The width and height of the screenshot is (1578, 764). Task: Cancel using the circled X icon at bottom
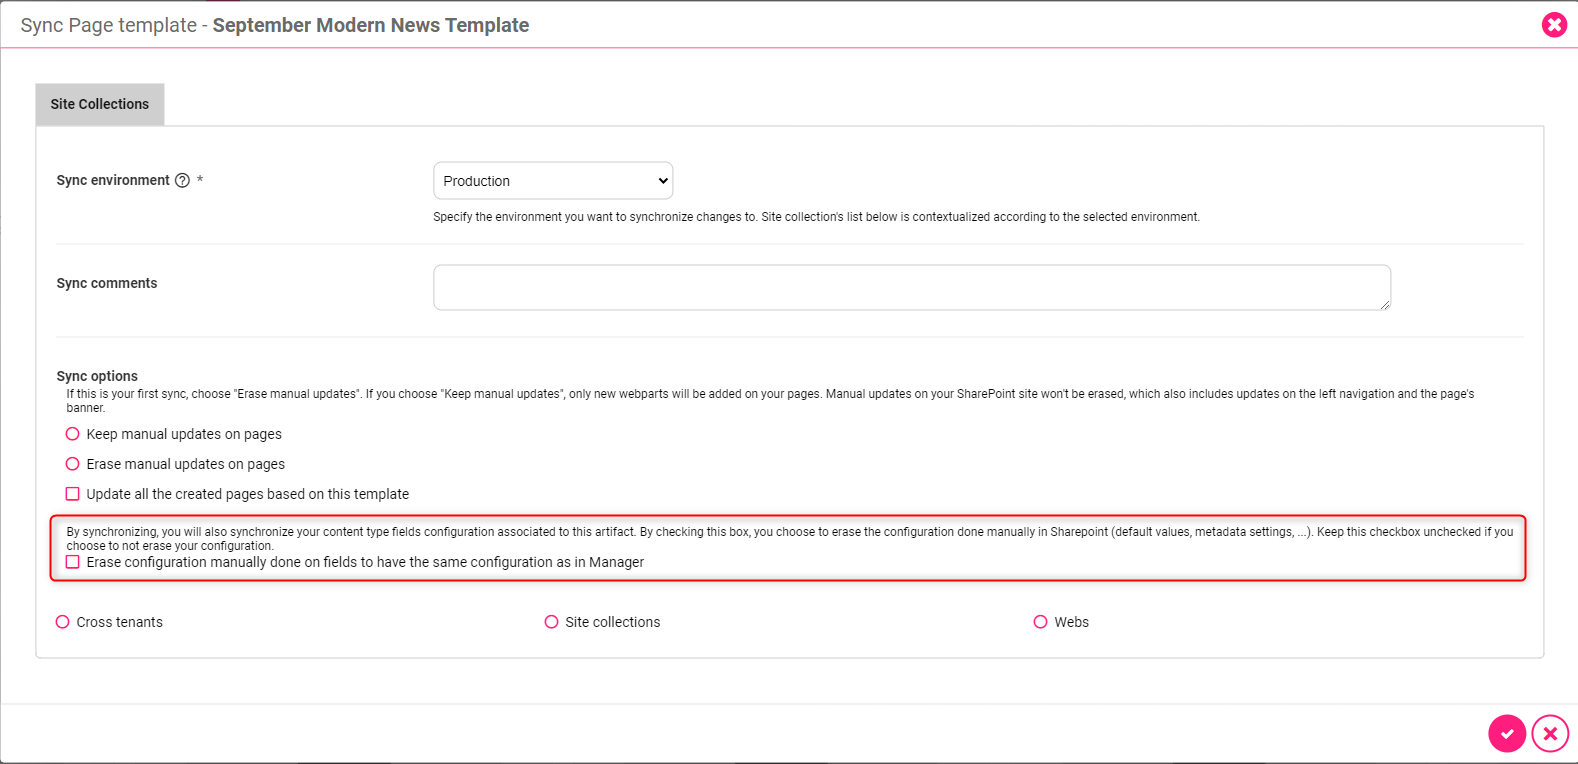point(1550,733)
